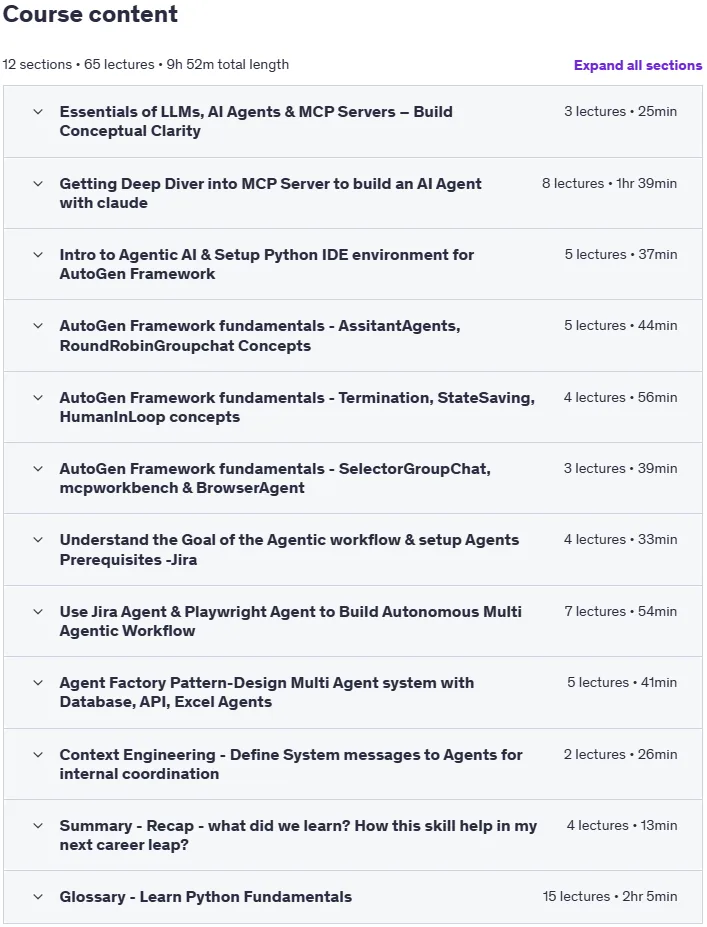This screenshot has width=707, height=927.
Task: Open chevron for Termination, StateSaving section
Action: pos(38,398)
